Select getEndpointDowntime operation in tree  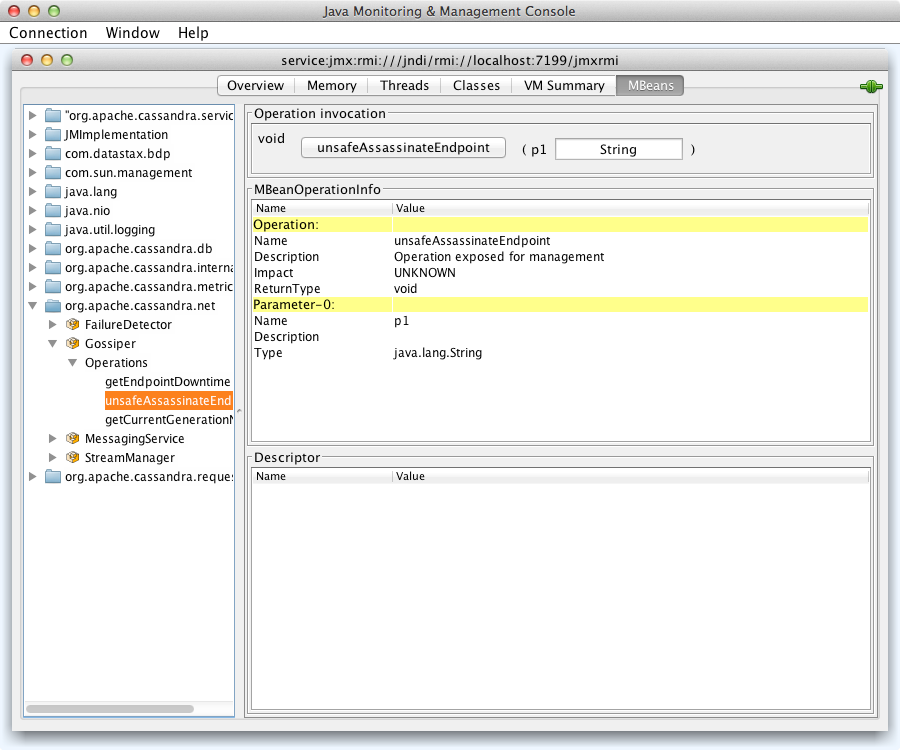point(167,382)
